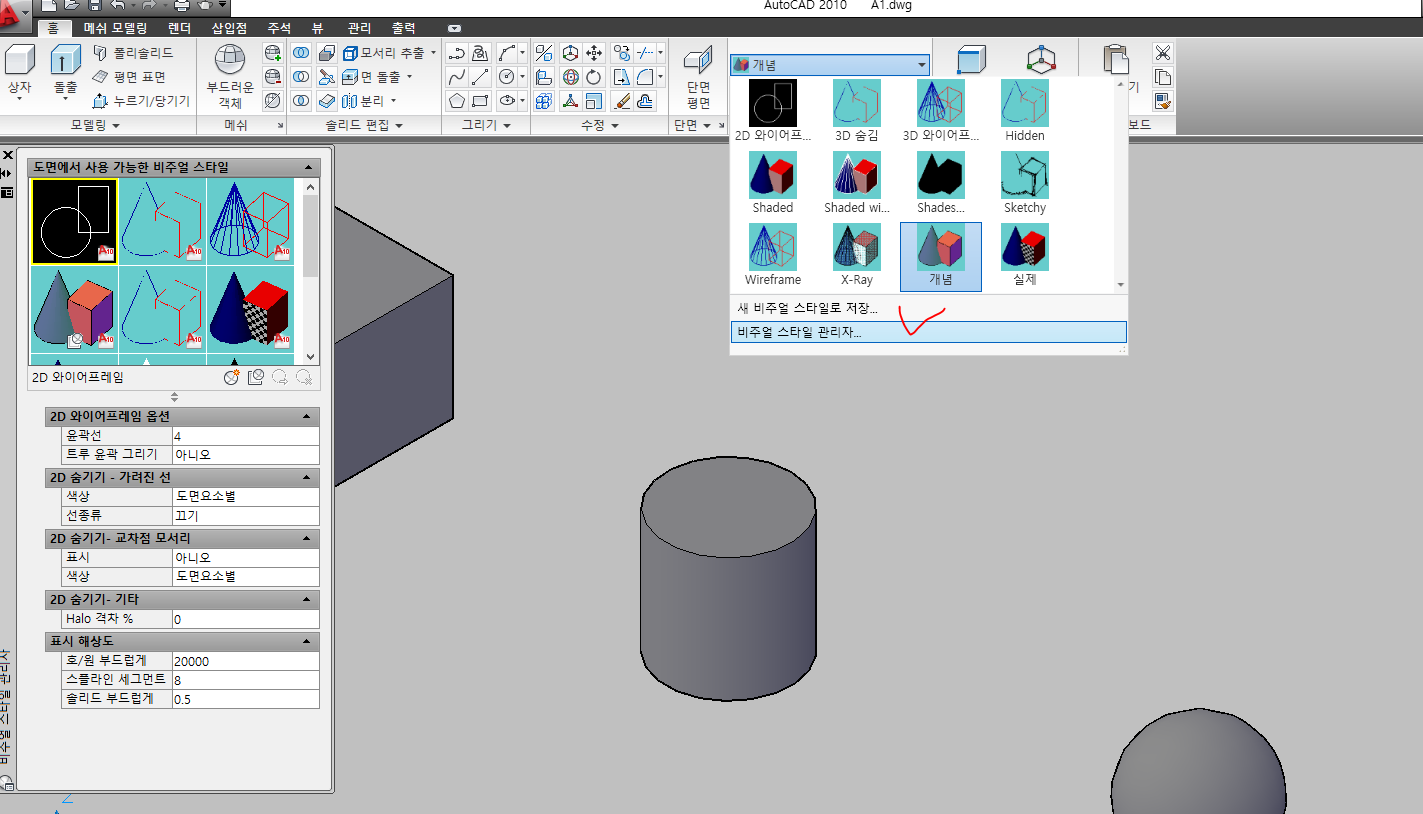Expand the 모델링 panel dropdown
1423x814 pixels.
pyautogui.click(x=95, y=125)
